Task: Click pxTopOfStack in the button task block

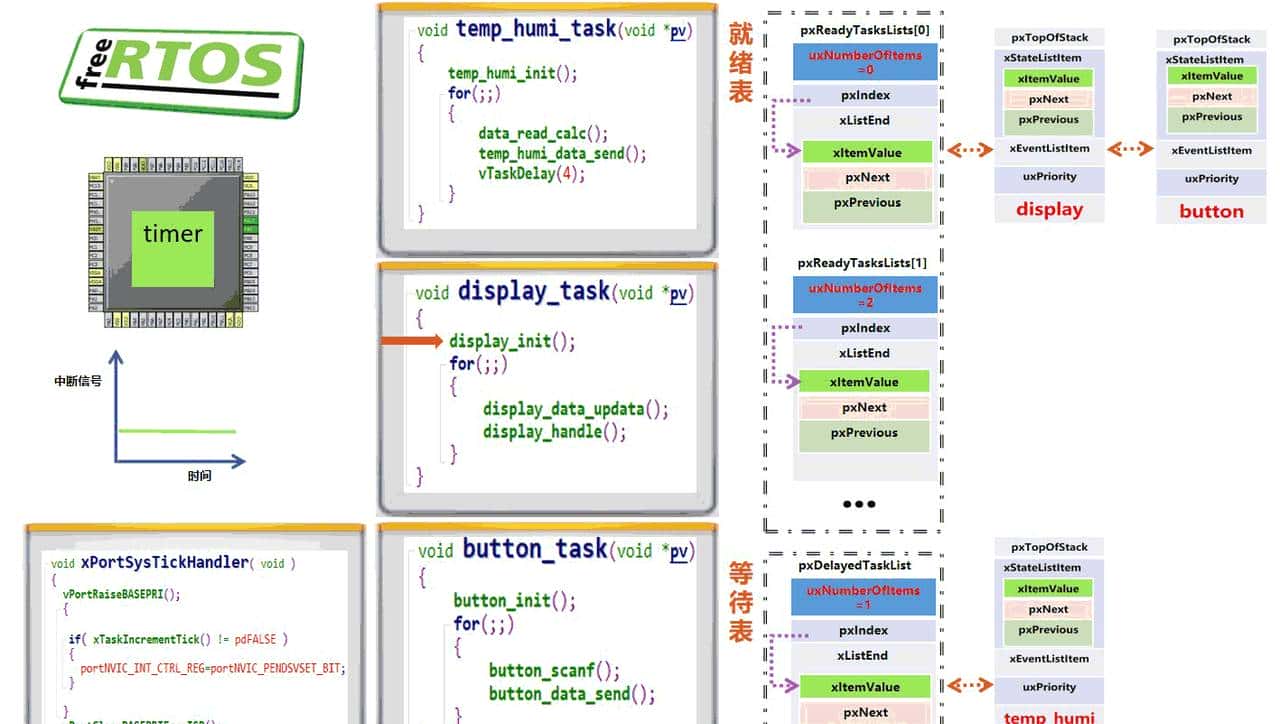Action: pos(1212,40)
